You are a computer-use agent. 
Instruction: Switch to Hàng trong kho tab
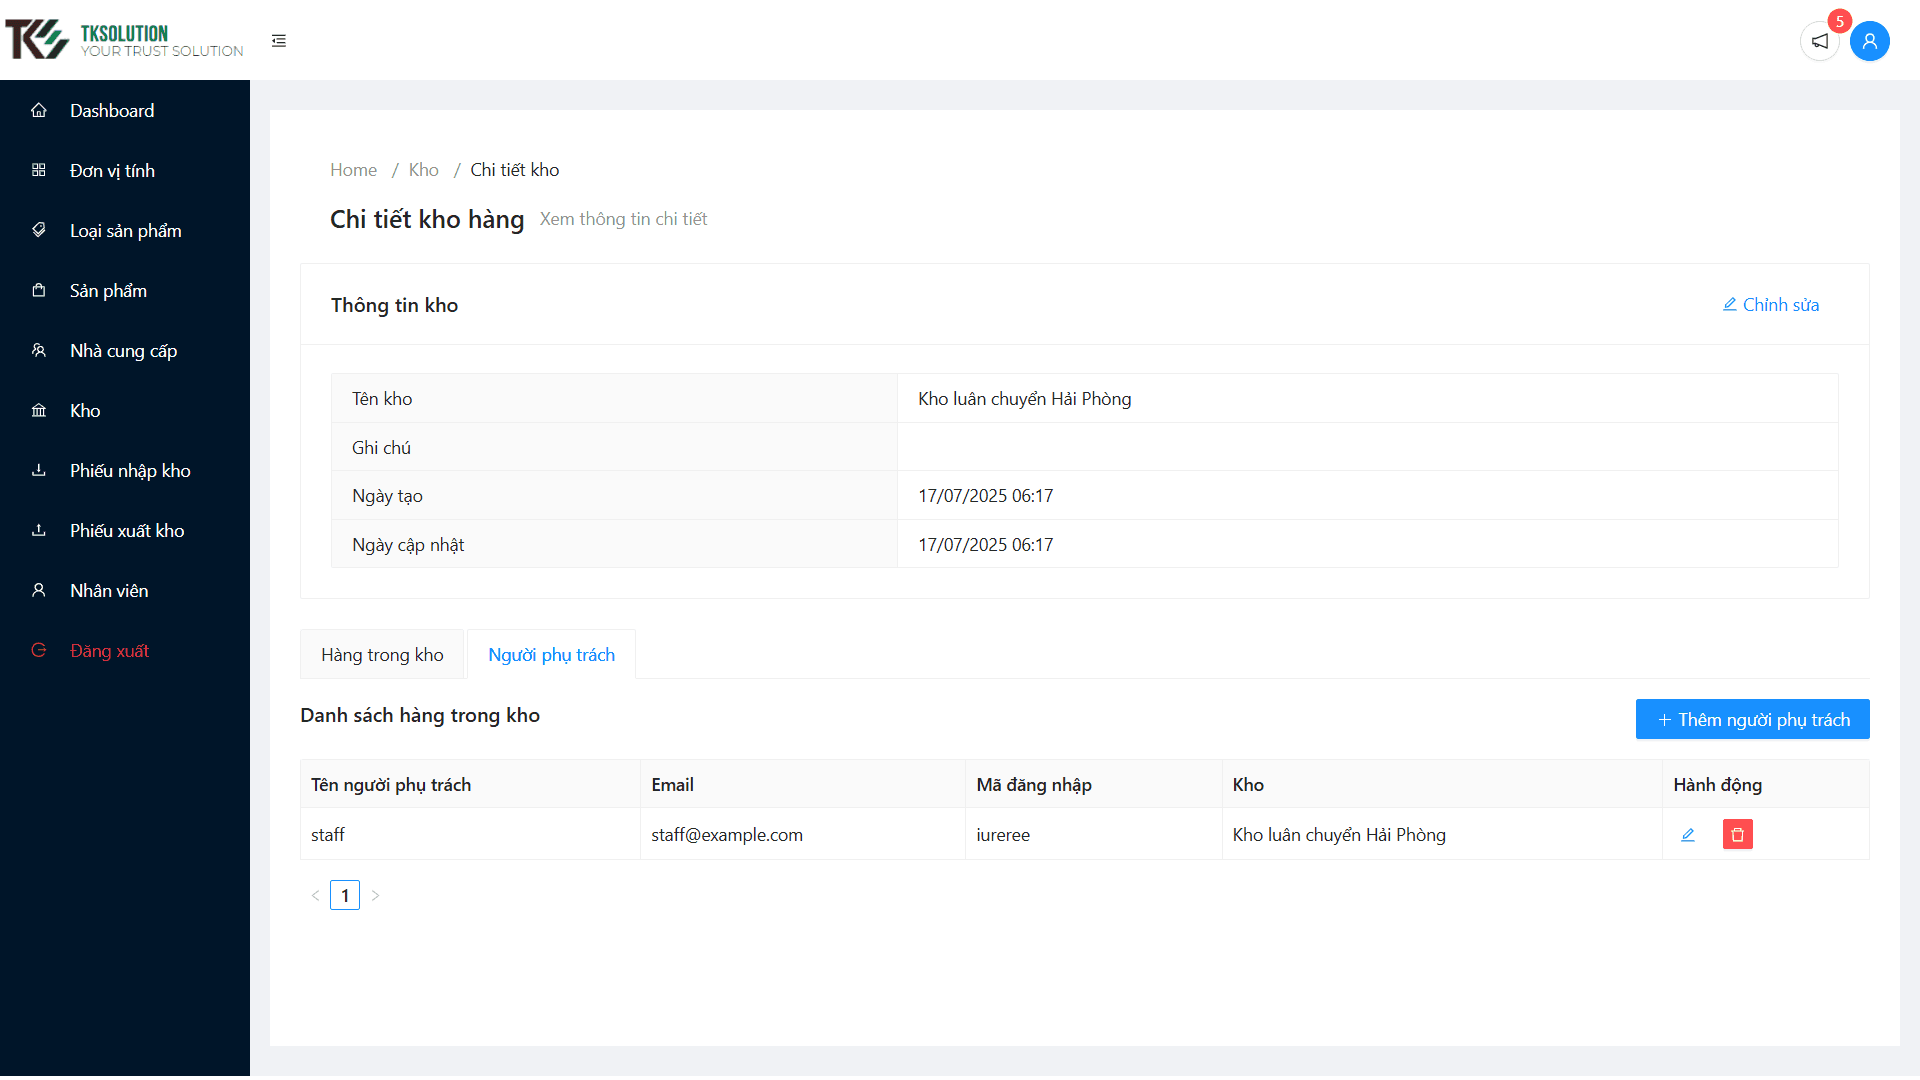[382, 655]
